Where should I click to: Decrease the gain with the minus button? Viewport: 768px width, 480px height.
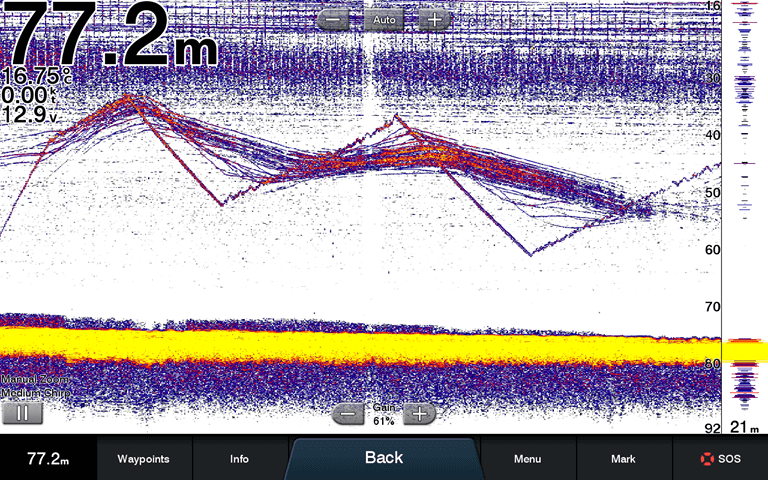pyautogui.click(x=347, y=413)
